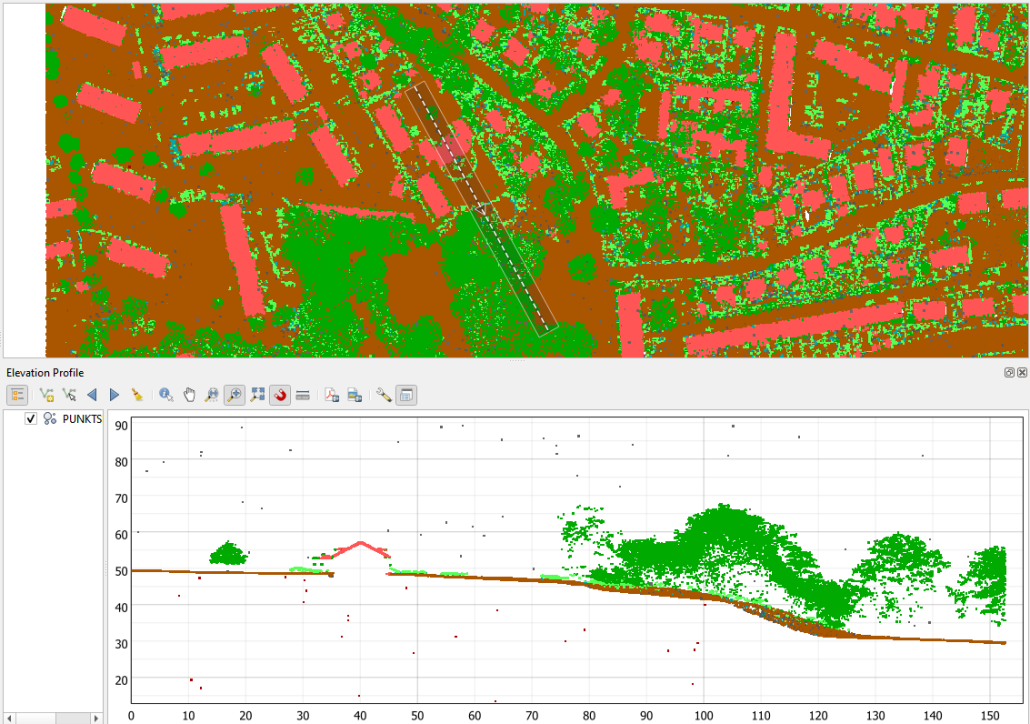The height and width of the screenshot is (724, 1030).
Task: Toggle snapping with the magnet icon
Action: (279, 394)
